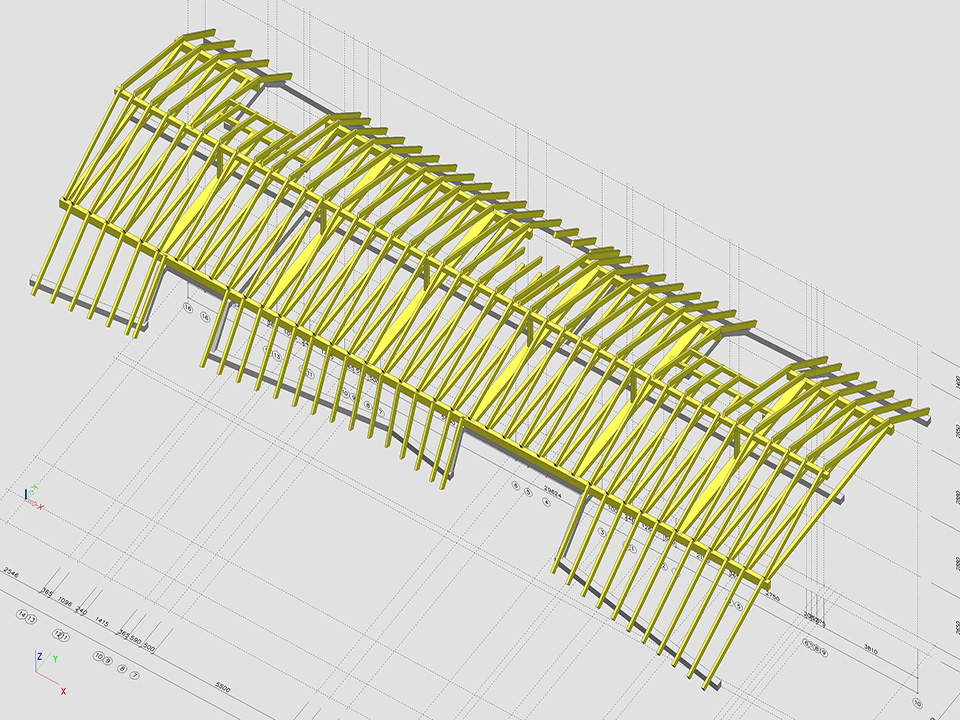Click the red X axis label on gizmo
Viewport: 960px width, 720px height.
64,691
